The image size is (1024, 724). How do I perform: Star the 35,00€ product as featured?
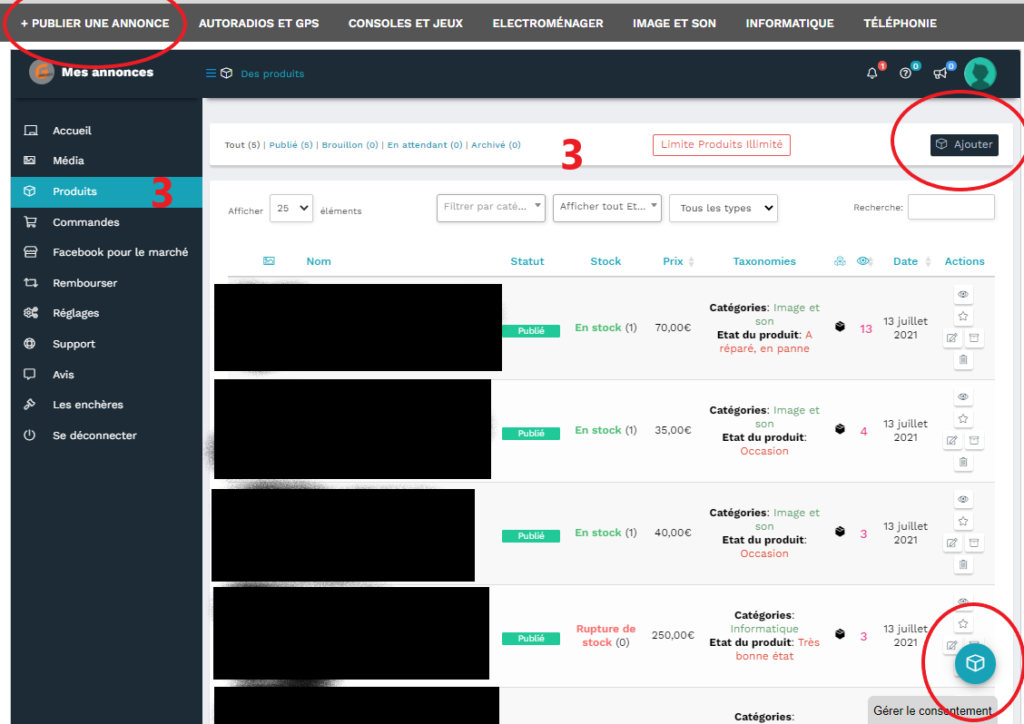[x=963, y=419]
